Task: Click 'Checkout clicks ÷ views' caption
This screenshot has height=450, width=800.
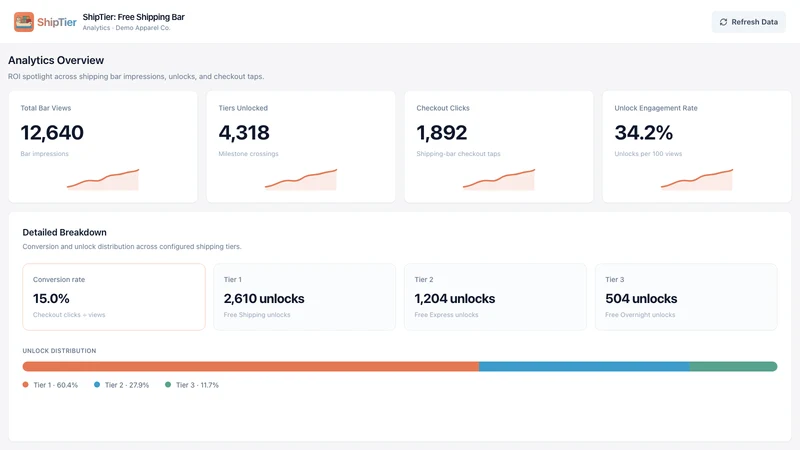Action: point(69,315)
